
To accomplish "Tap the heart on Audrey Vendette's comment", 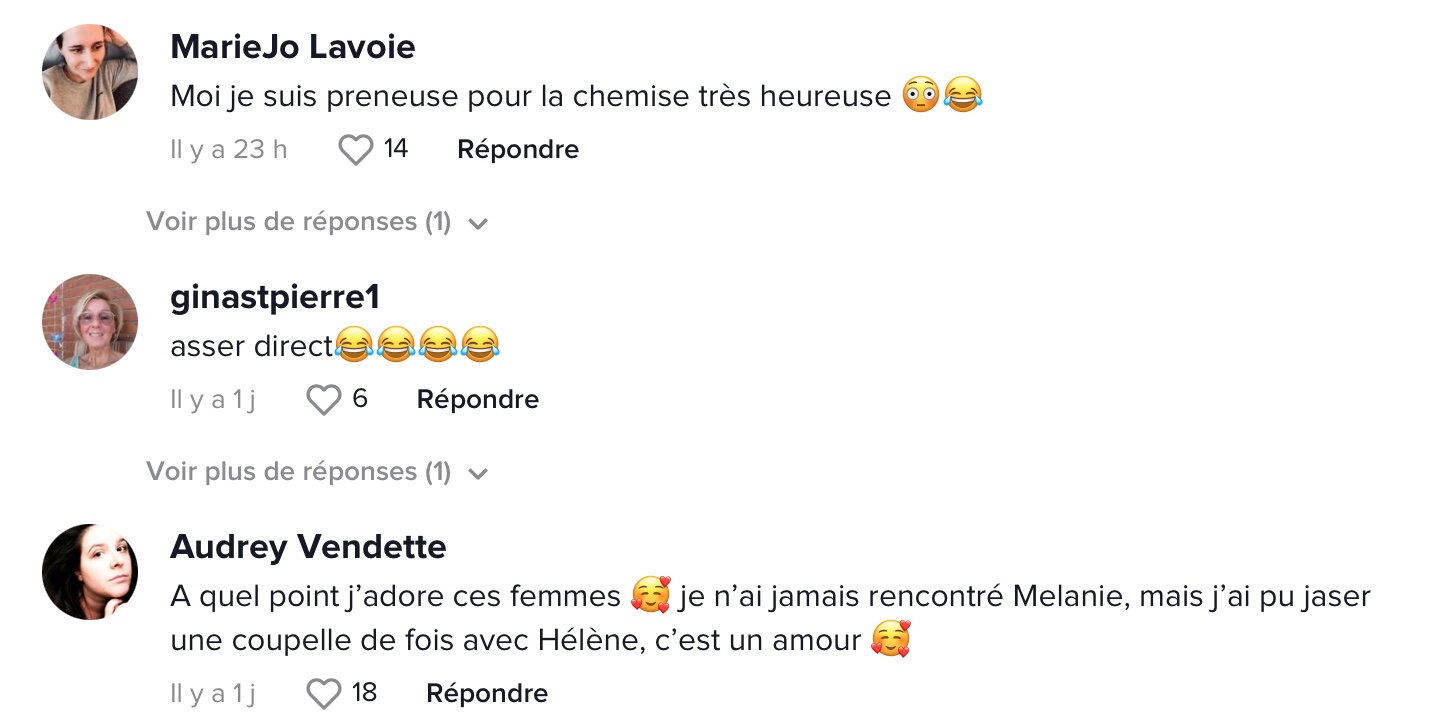I will pyautogui.click(x=323, y=693).
